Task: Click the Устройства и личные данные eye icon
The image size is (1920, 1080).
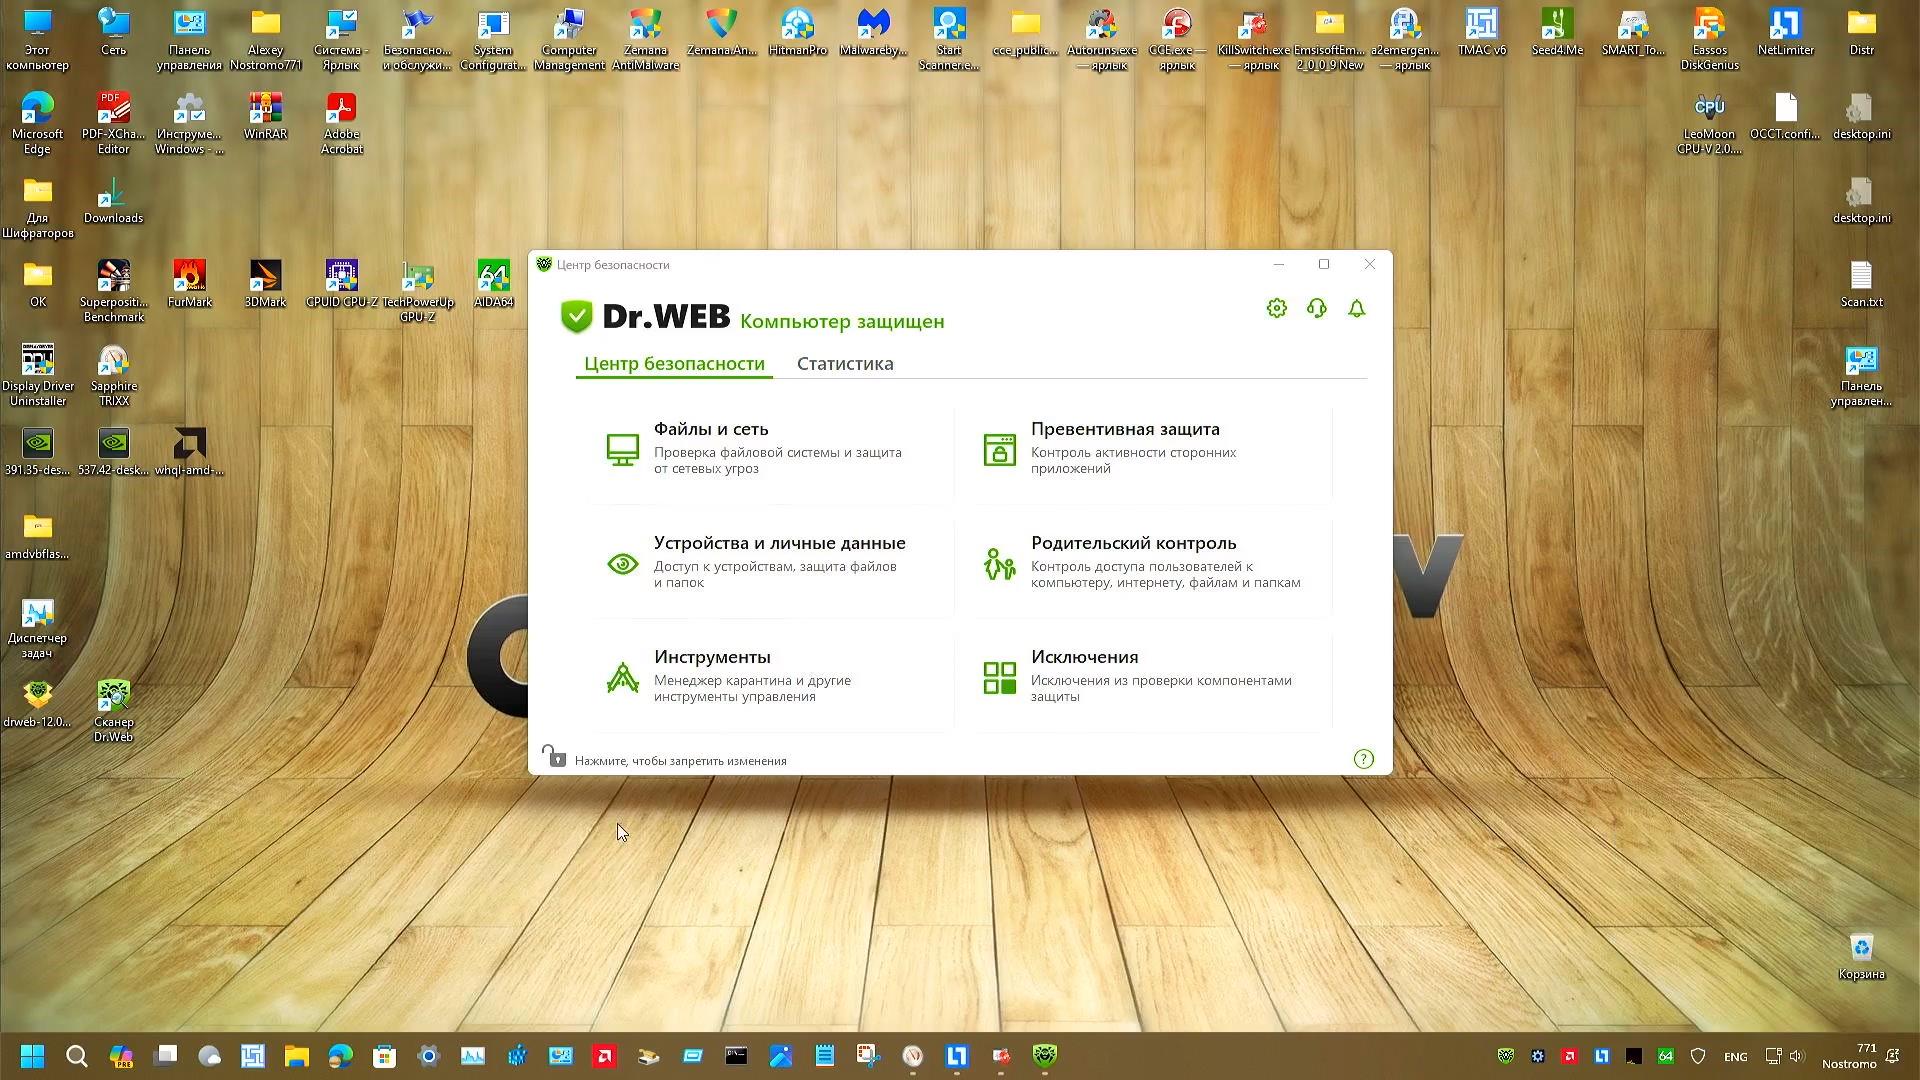Action: point(622,564)
